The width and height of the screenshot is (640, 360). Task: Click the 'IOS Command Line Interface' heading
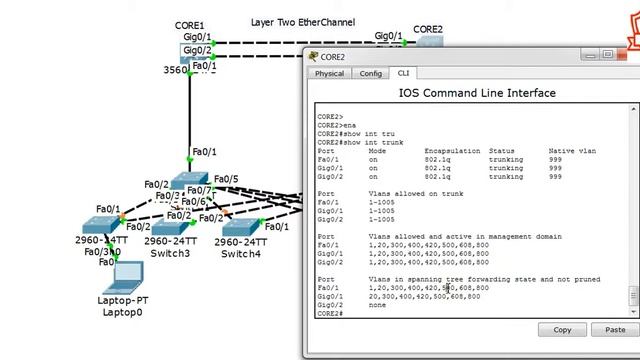click(477, 93)
